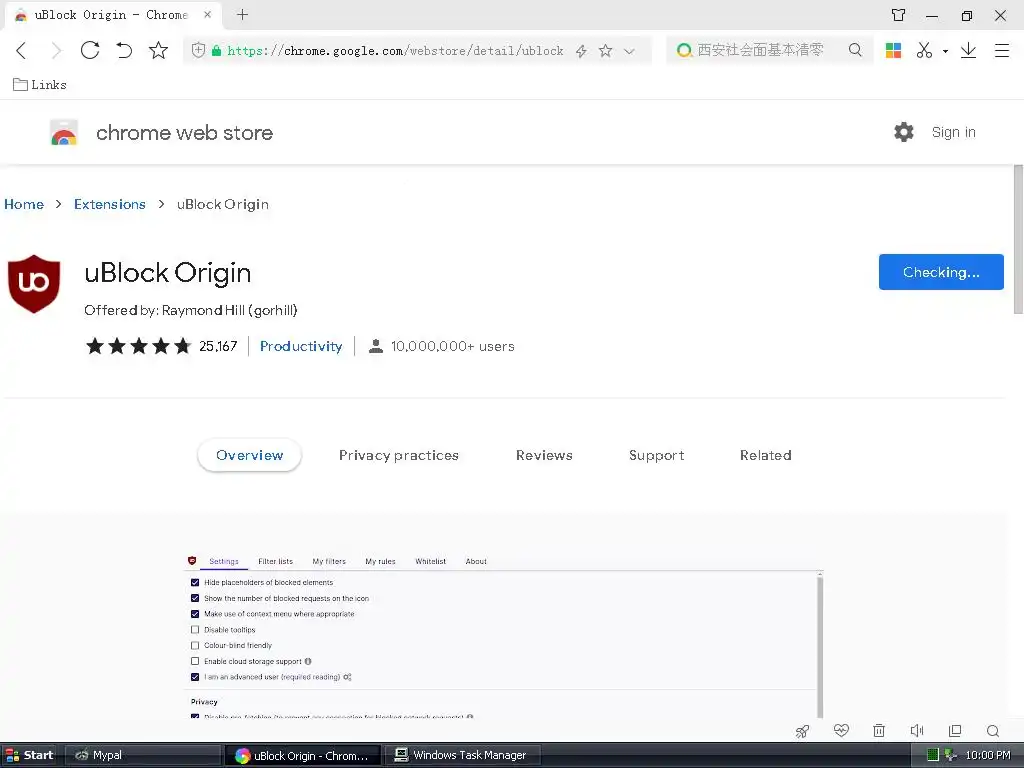
Task: Click the search magnifier icon in search box
Action: (x=855, y=50)
